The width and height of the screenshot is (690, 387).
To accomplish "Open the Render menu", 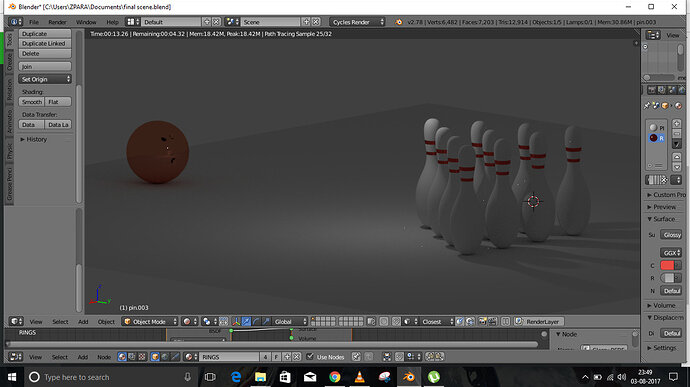I will click(57, 22).
